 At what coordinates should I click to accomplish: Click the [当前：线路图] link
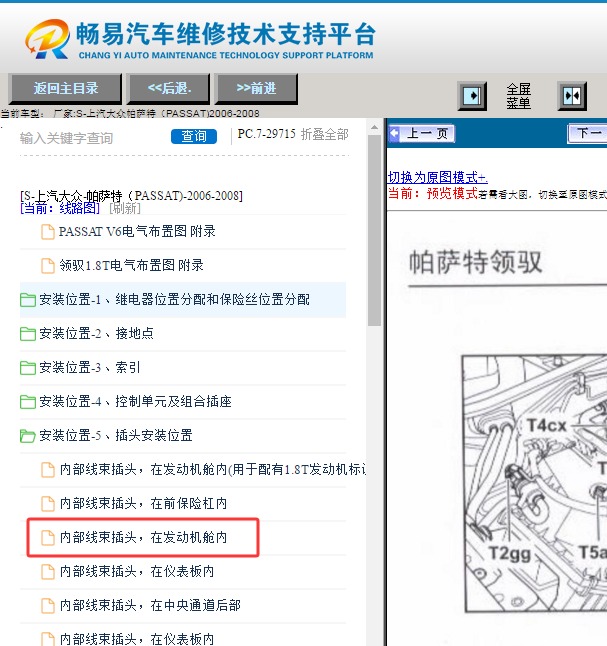click(x=60, y=208)
